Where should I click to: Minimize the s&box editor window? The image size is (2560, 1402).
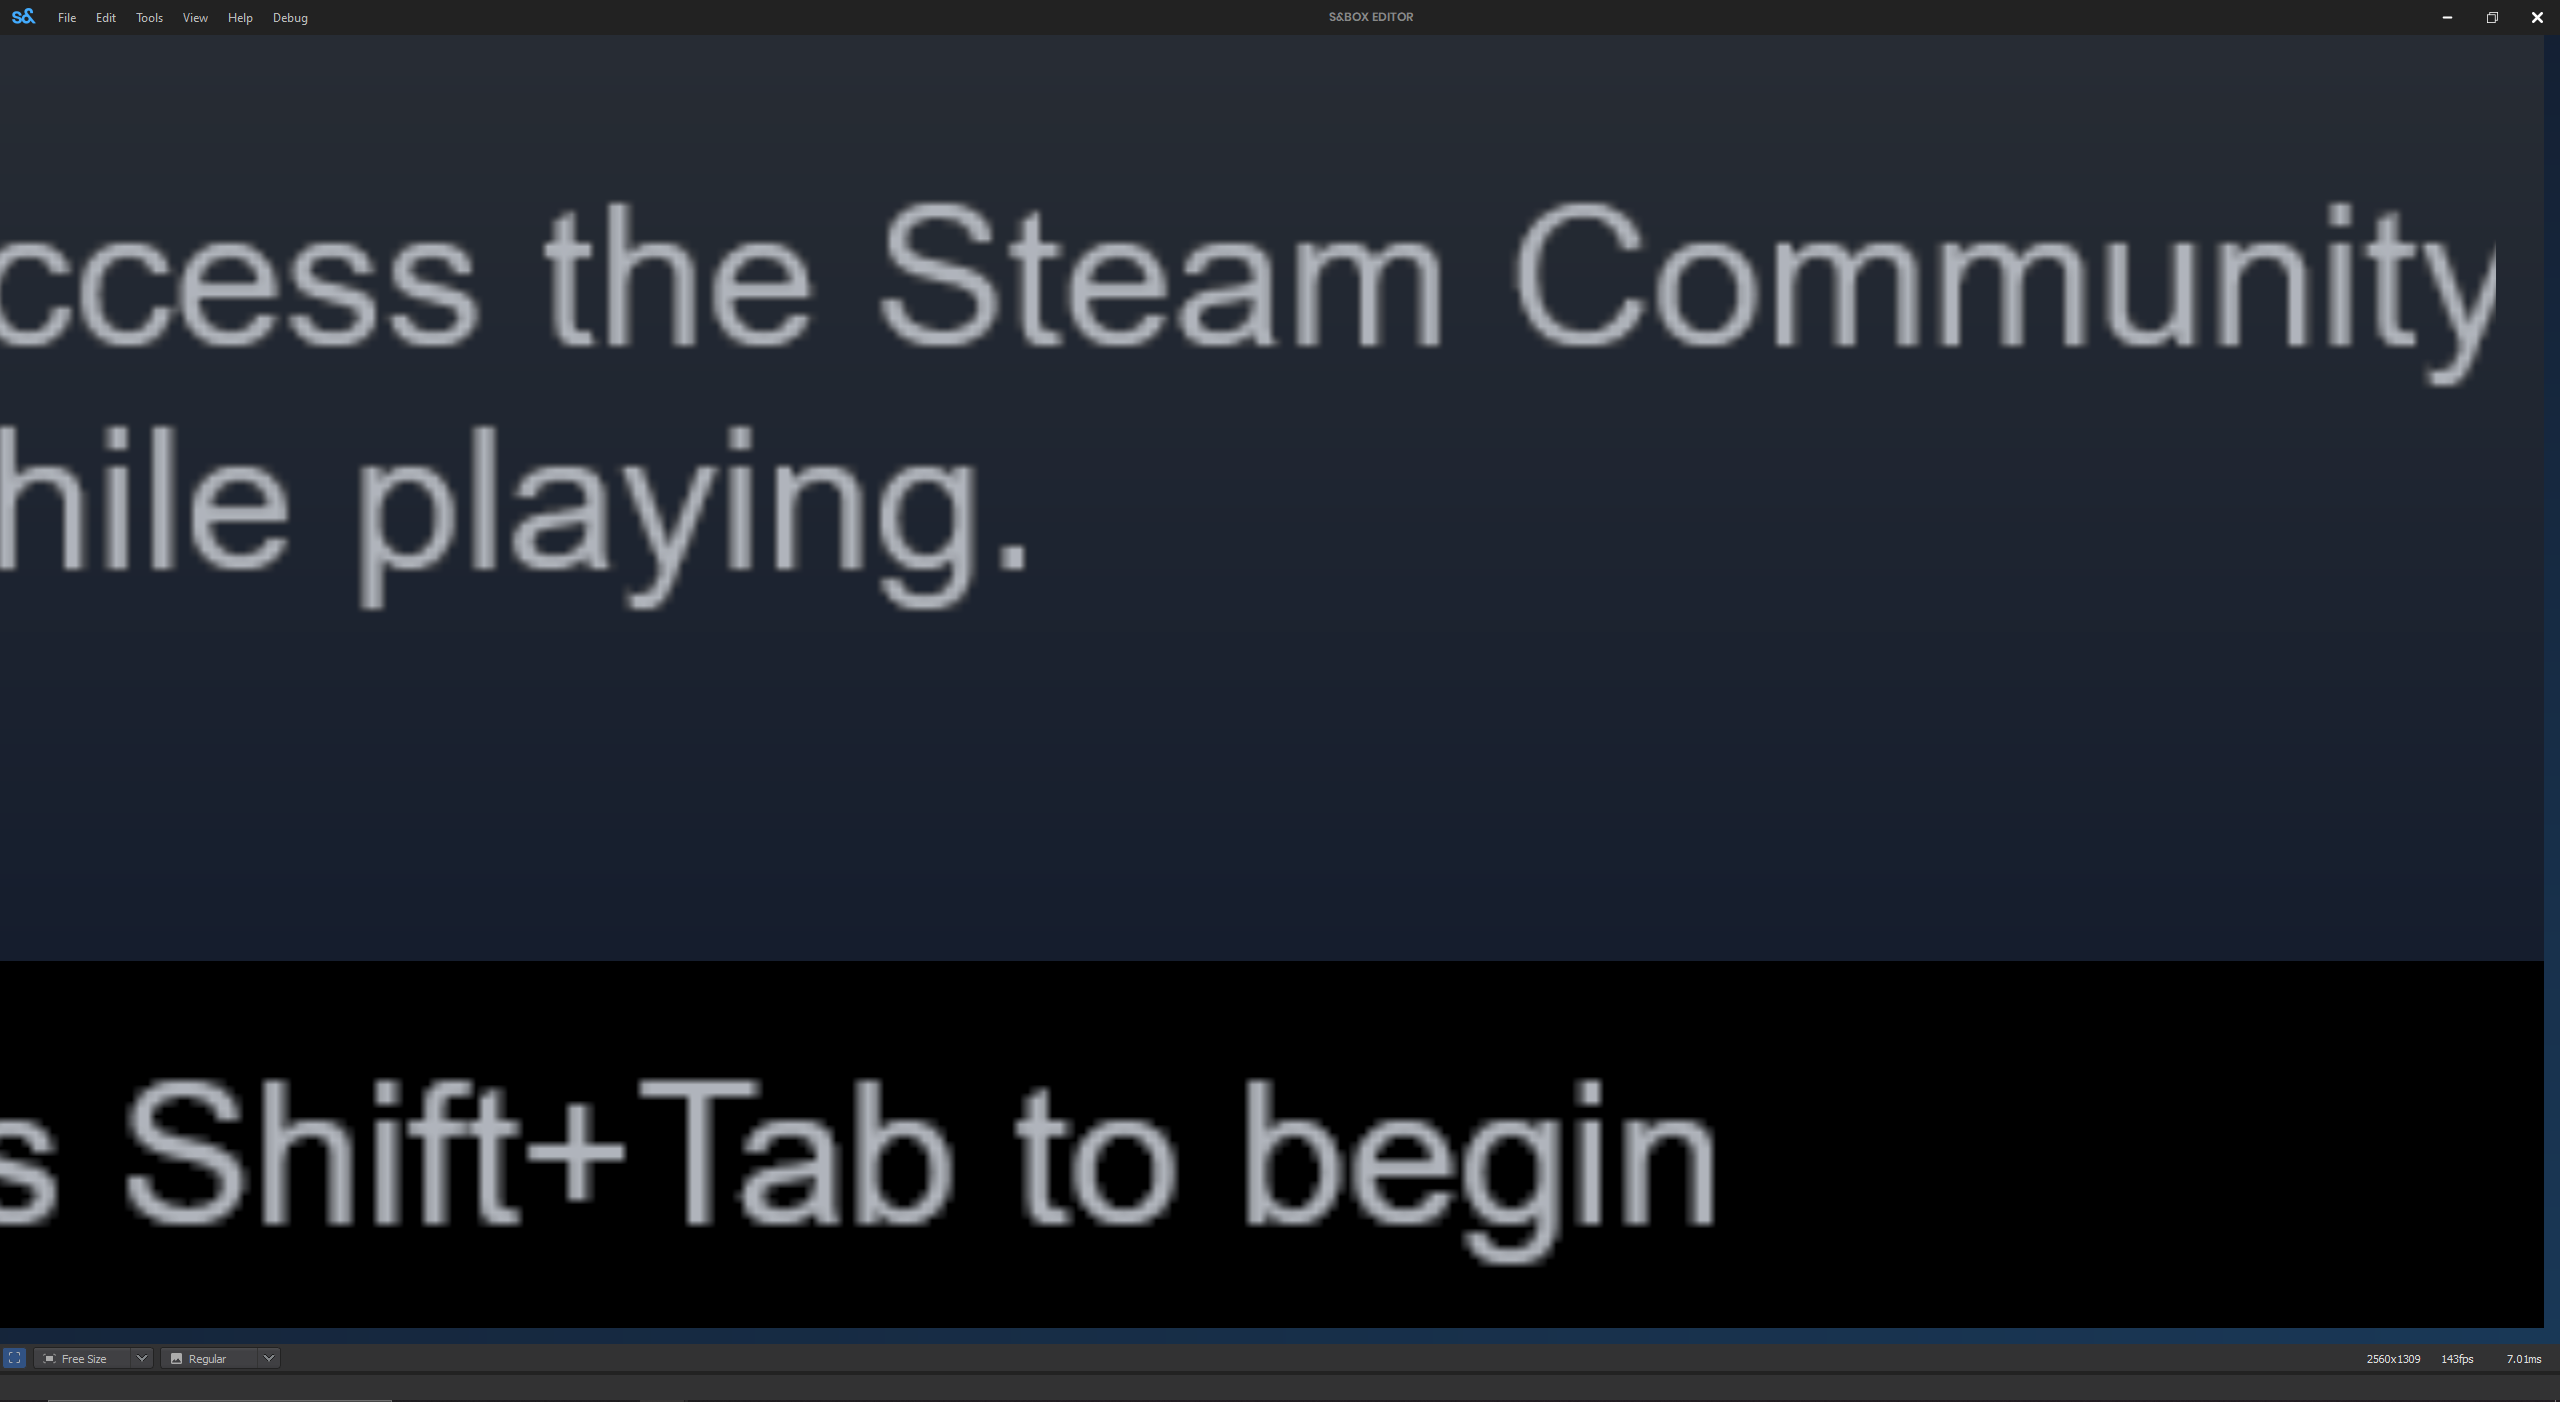2447,17
